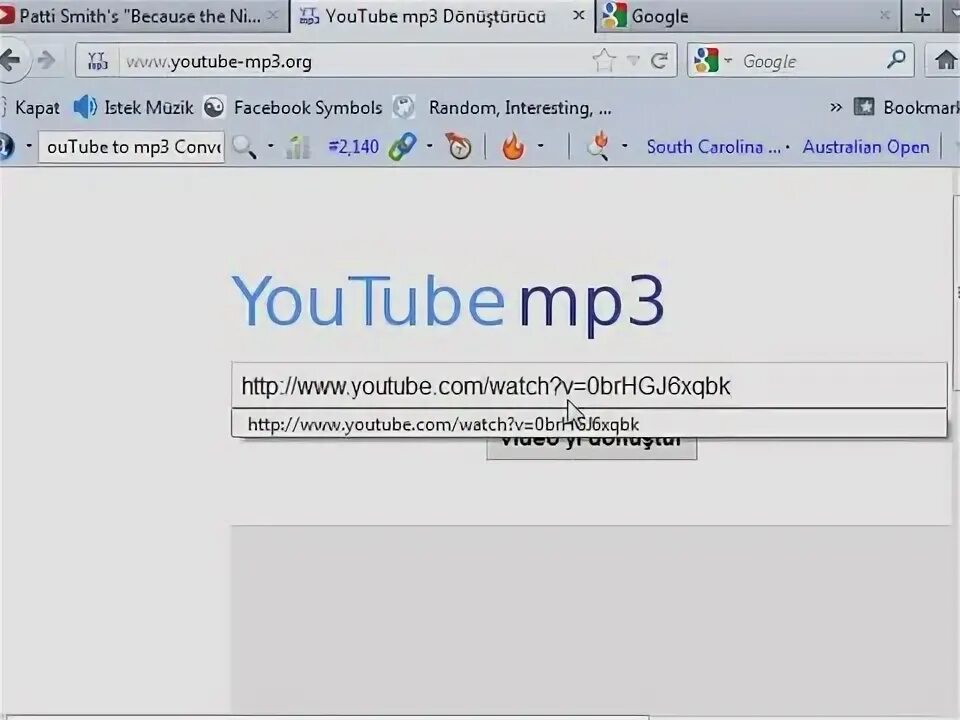Reload the page with the refresh icon
This screenshot has height=720, width=960.
(x=659, y=61)
